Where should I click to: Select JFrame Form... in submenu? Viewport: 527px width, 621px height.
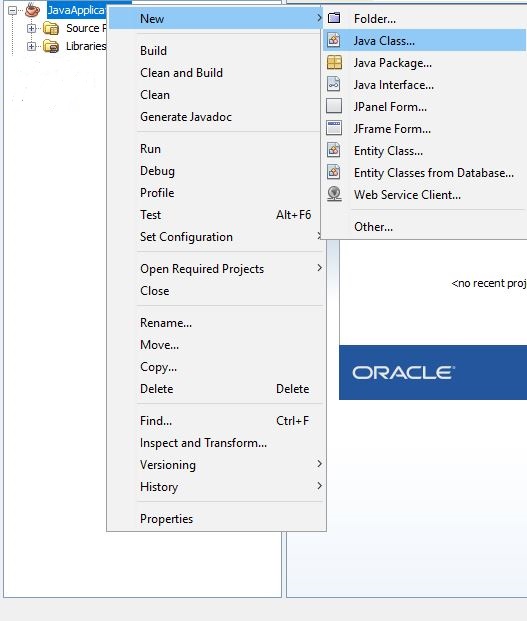[425, 129]
